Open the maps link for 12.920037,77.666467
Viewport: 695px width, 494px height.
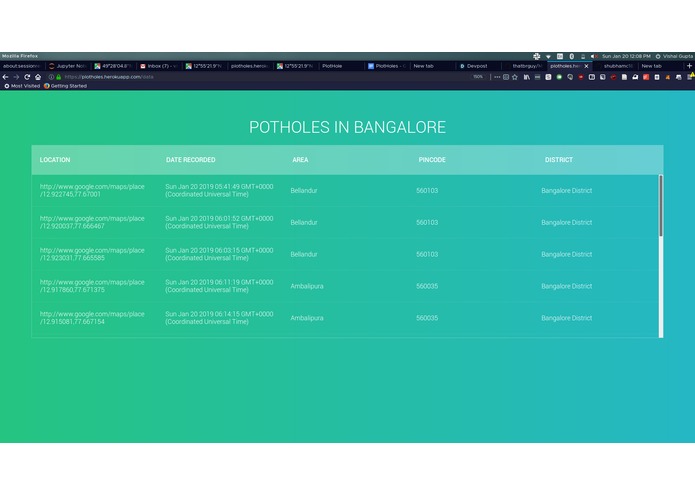click(x=92, y=222)
